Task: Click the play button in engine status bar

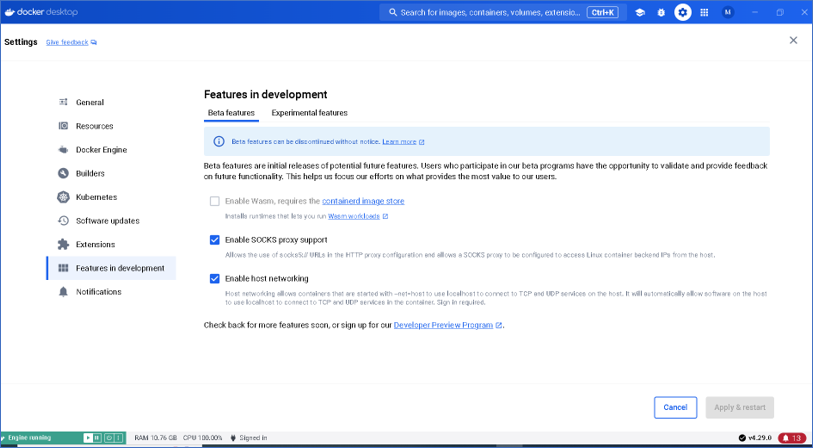Action: [88, 438]
